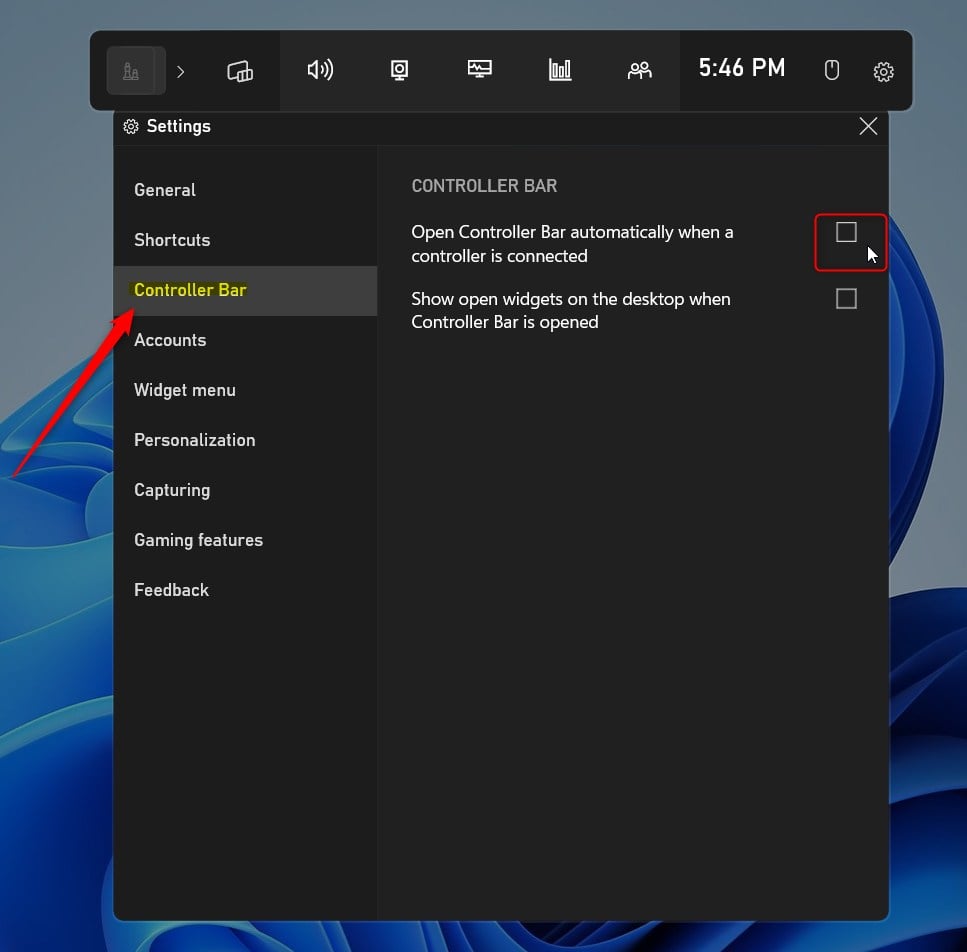Expand the chevron next to the Xbox button
This screenshot has height=952, width=967.
[180, 71]
